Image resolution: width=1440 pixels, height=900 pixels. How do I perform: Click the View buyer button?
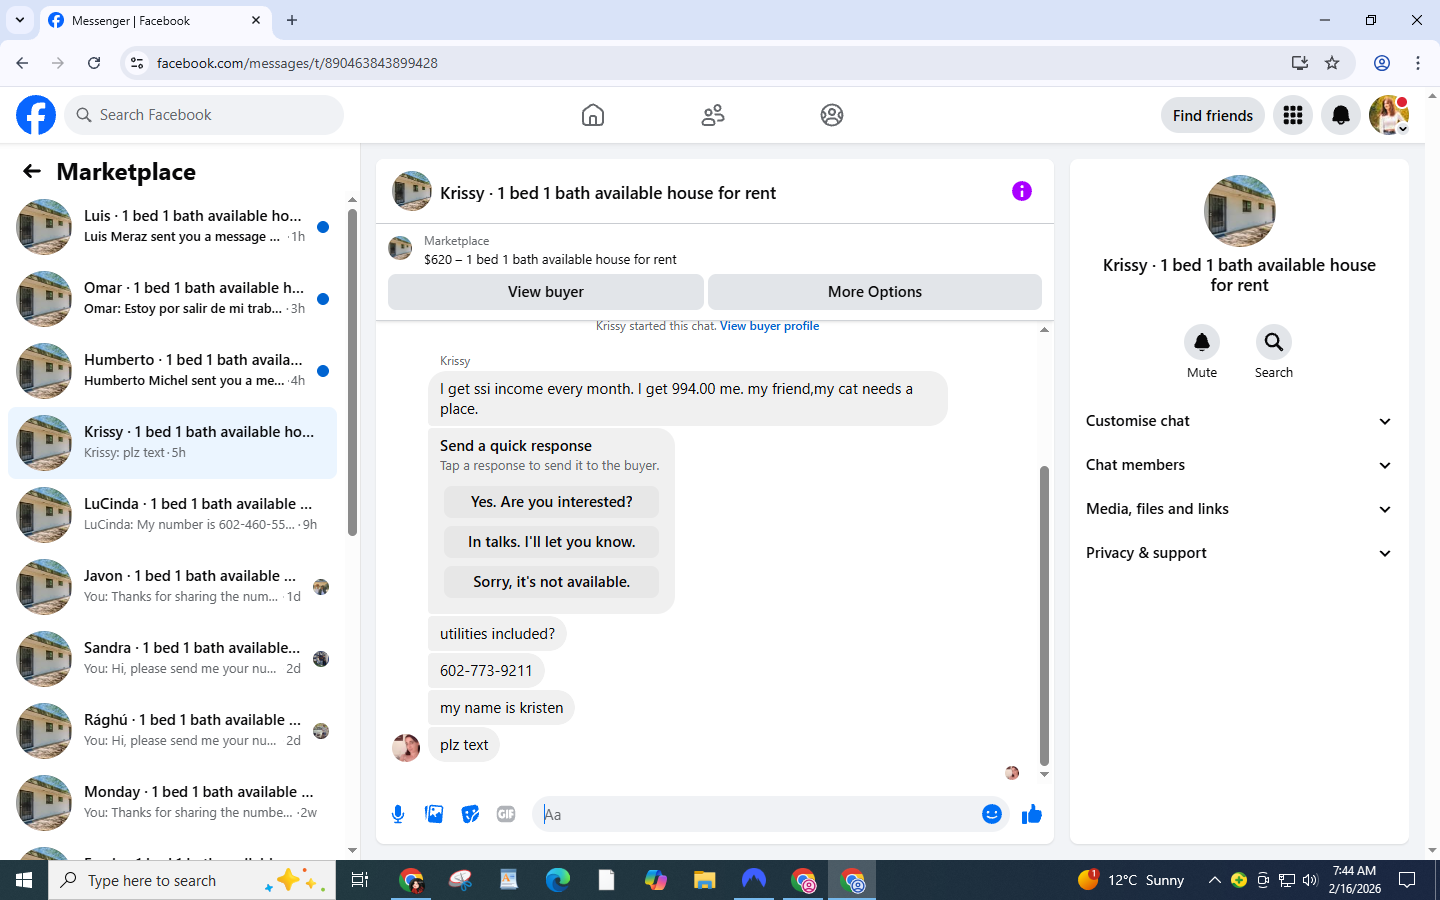pyautogui.click(x=545, y=292)
